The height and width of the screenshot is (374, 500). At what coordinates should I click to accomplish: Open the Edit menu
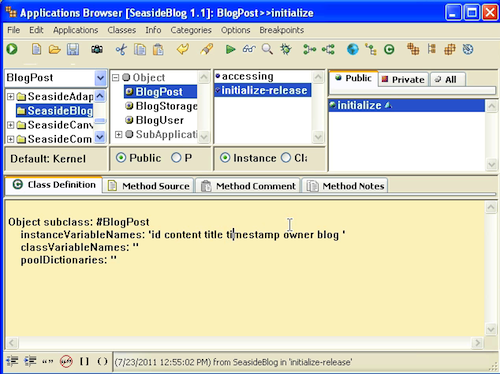pyautogui.click(x=36, y=30)
